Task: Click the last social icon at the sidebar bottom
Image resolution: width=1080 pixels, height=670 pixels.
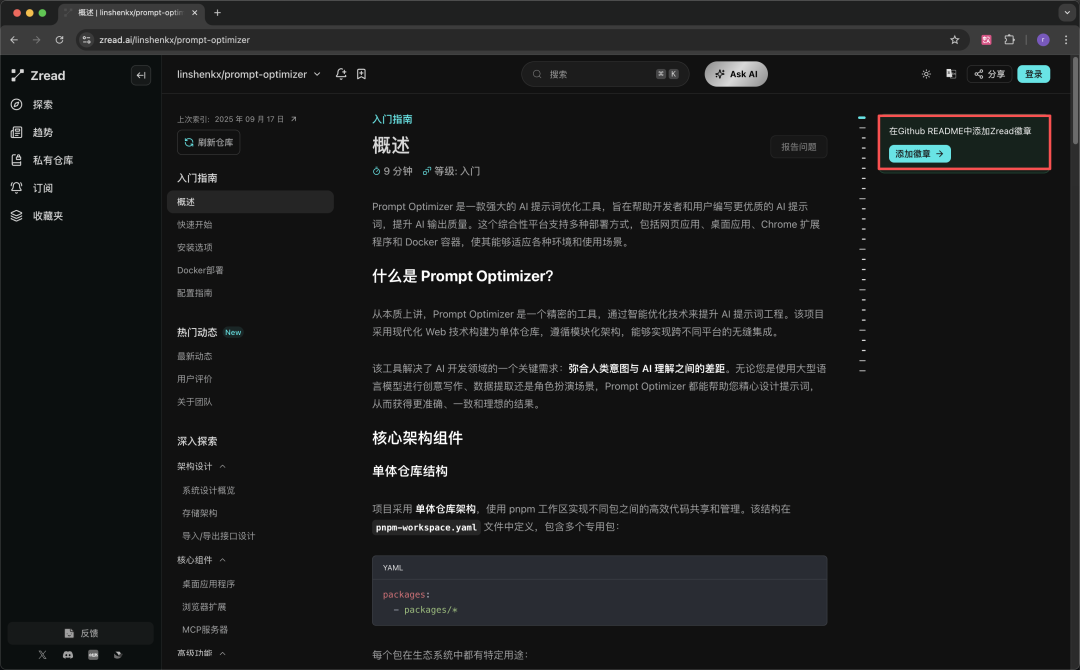Action: pyautogui.click(x=118, y=655)
